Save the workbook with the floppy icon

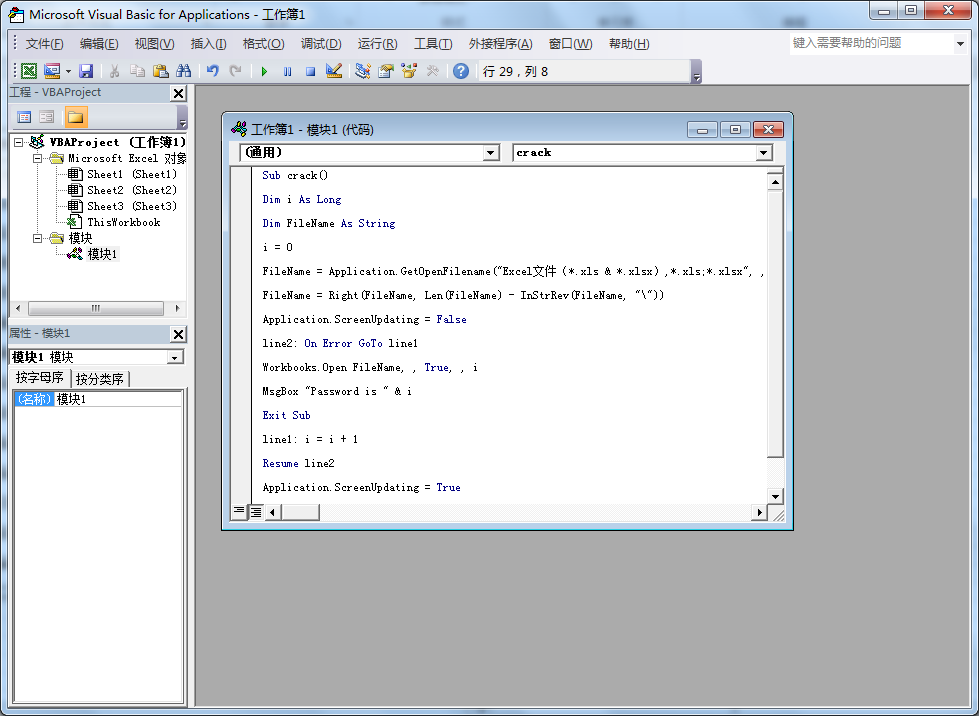(x=86, y=71)
